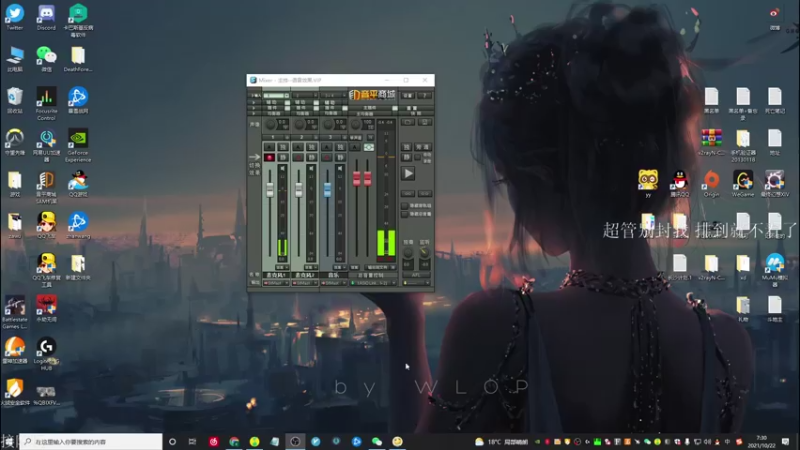Click the speaker icon on mixer channel 2
This screenshot has height=450, width=800.
[x=311, y=168]
